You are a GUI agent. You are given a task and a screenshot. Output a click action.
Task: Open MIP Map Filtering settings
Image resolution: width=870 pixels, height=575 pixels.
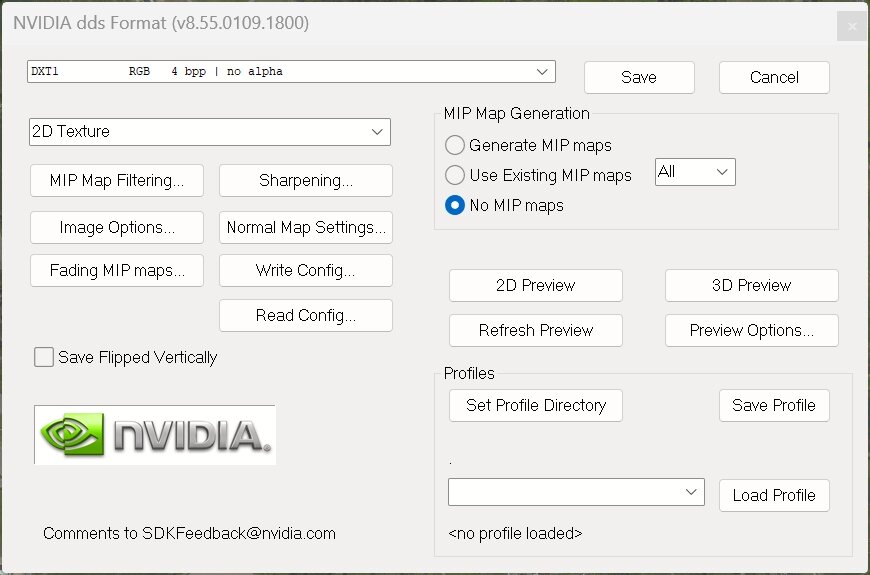click(x=117, y=180)
